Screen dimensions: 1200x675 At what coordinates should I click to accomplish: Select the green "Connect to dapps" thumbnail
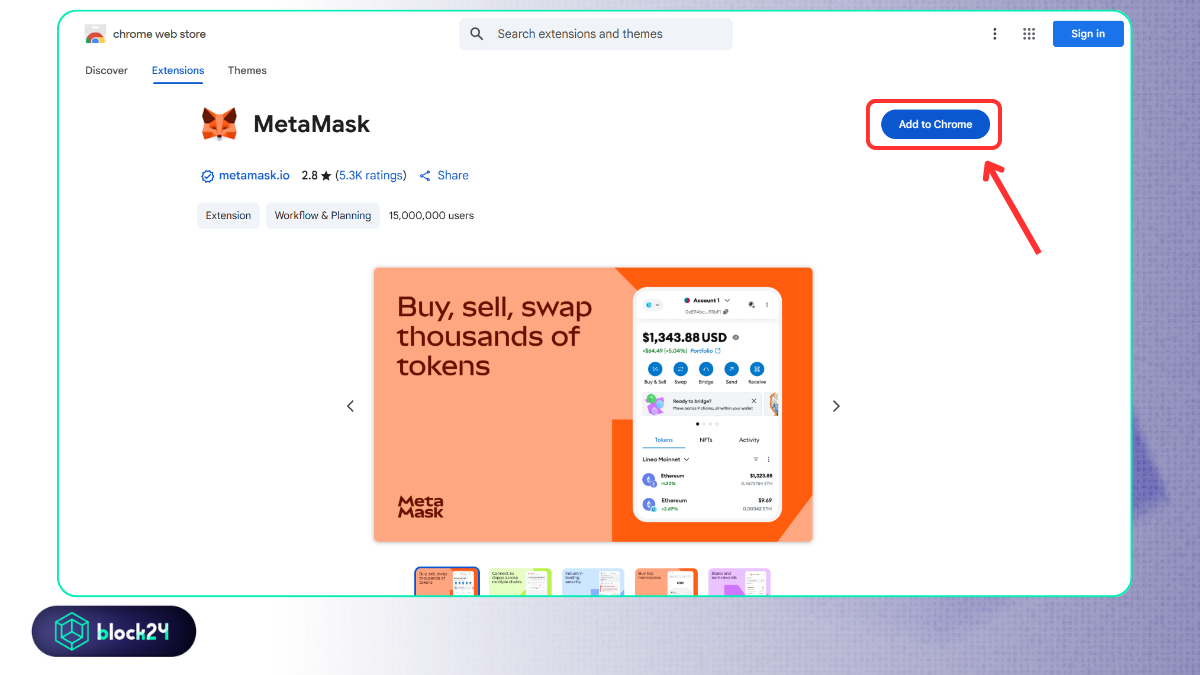tap(520, 582)
